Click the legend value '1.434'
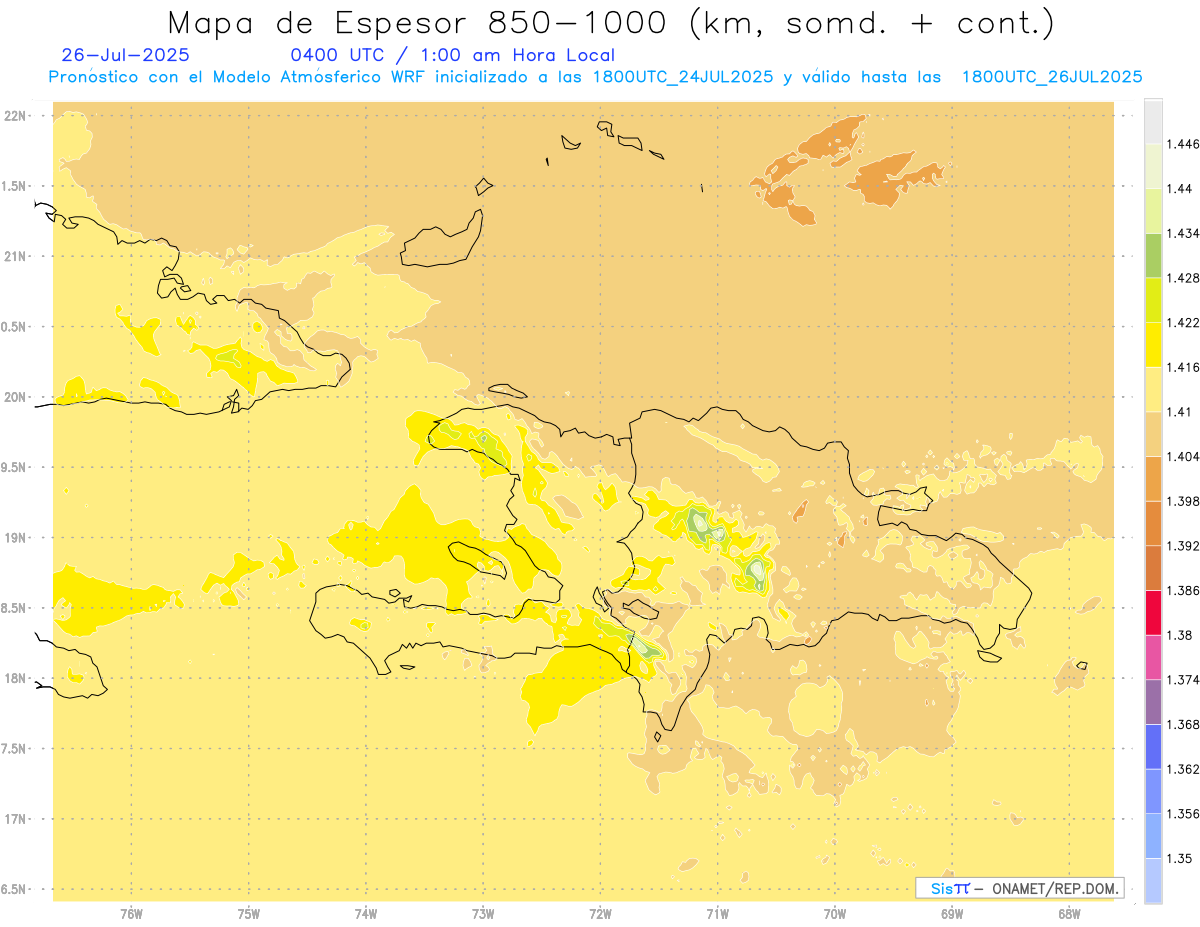1200x927 pixels. coord(1185,233)
